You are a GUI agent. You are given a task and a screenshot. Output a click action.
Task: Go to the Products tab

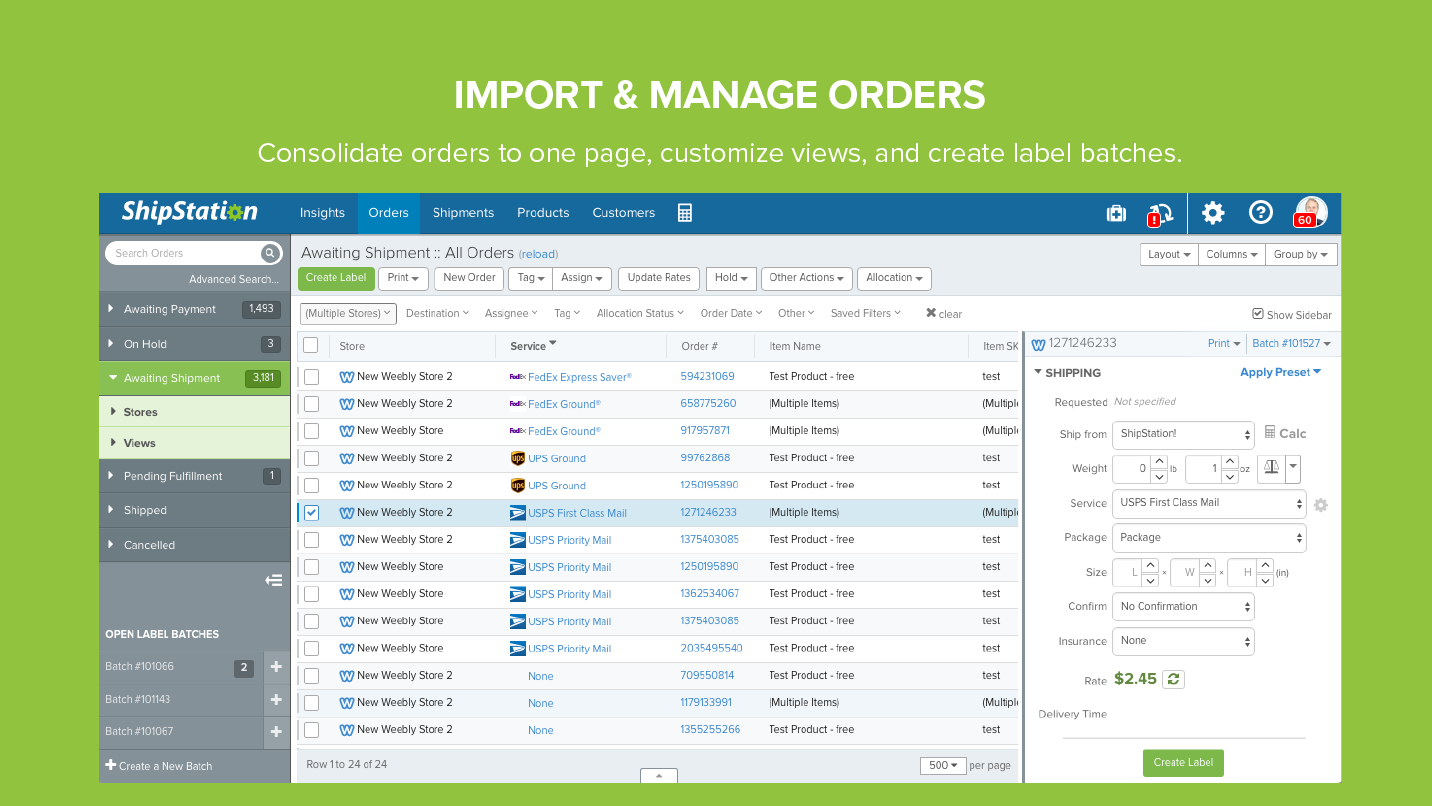pyautogui.click(x=543, y=213)
